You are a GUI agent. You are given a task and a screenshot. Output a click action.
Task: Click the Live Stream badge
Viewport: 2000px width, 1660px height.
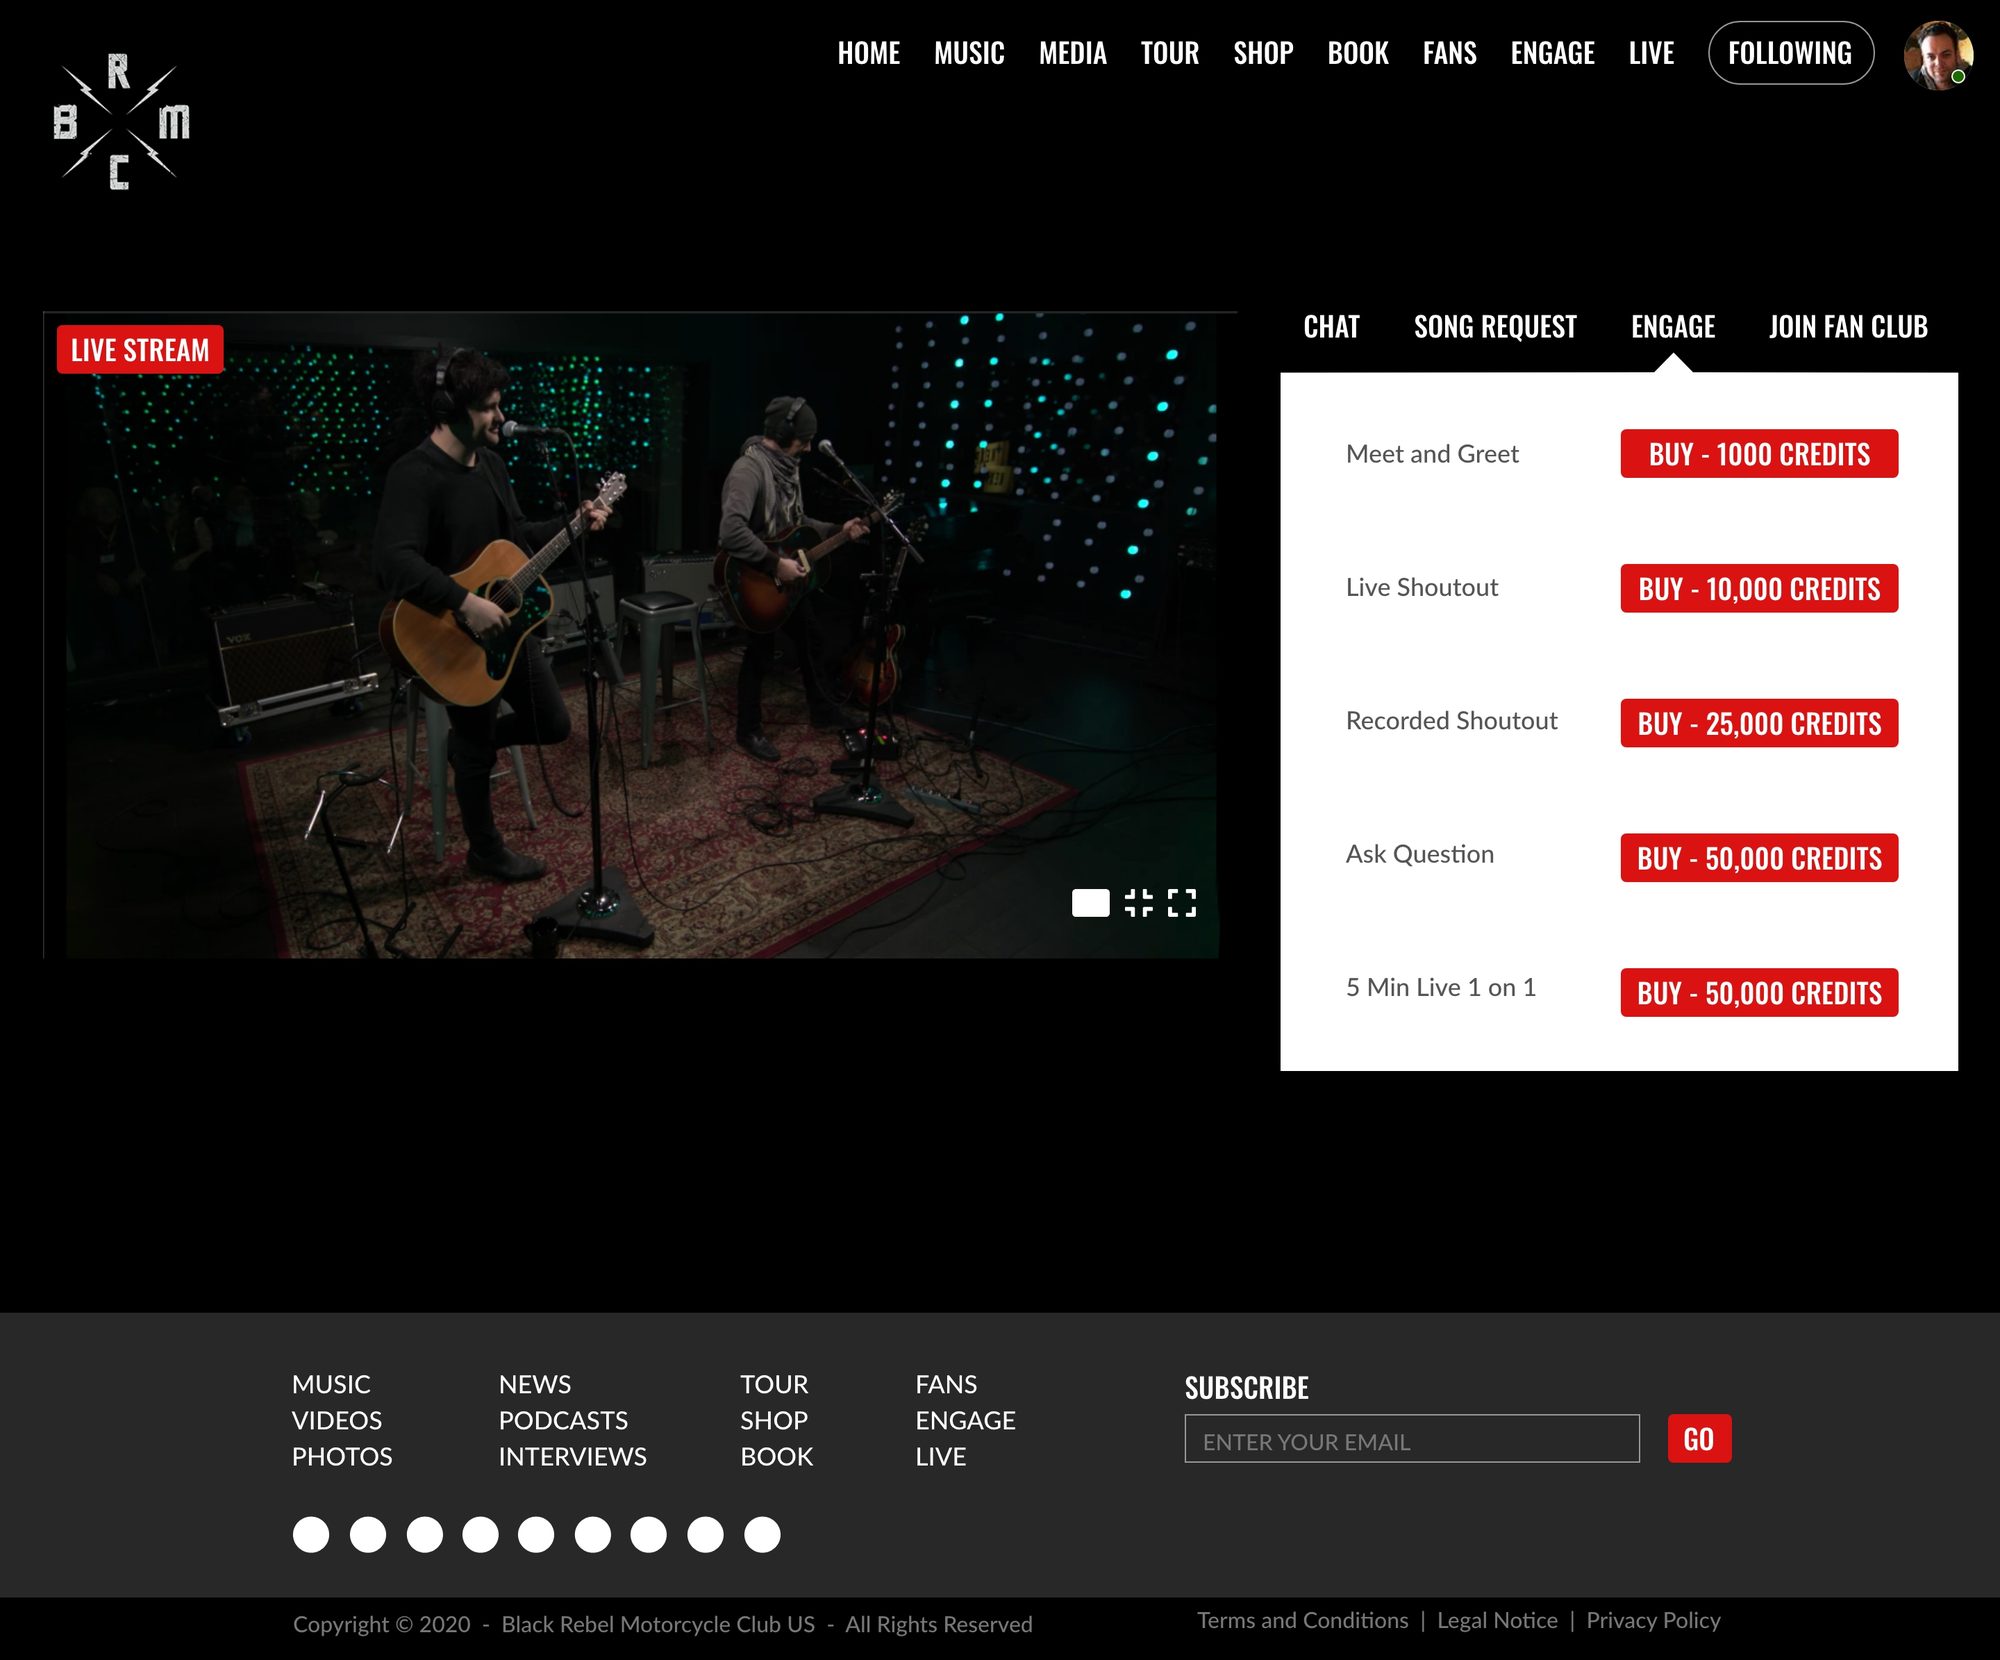click(x=140, y=350)
